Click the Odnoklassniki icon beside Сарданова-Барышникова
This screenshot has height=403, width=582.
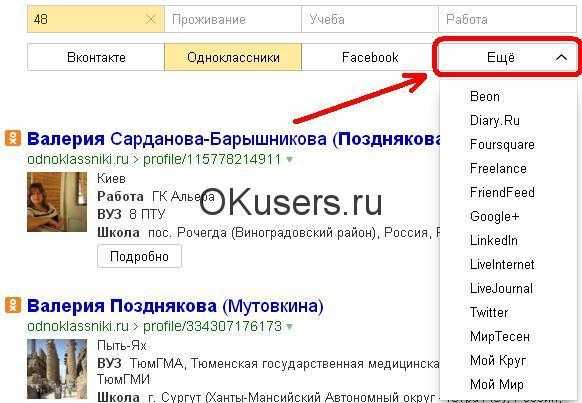click(13, 138)
